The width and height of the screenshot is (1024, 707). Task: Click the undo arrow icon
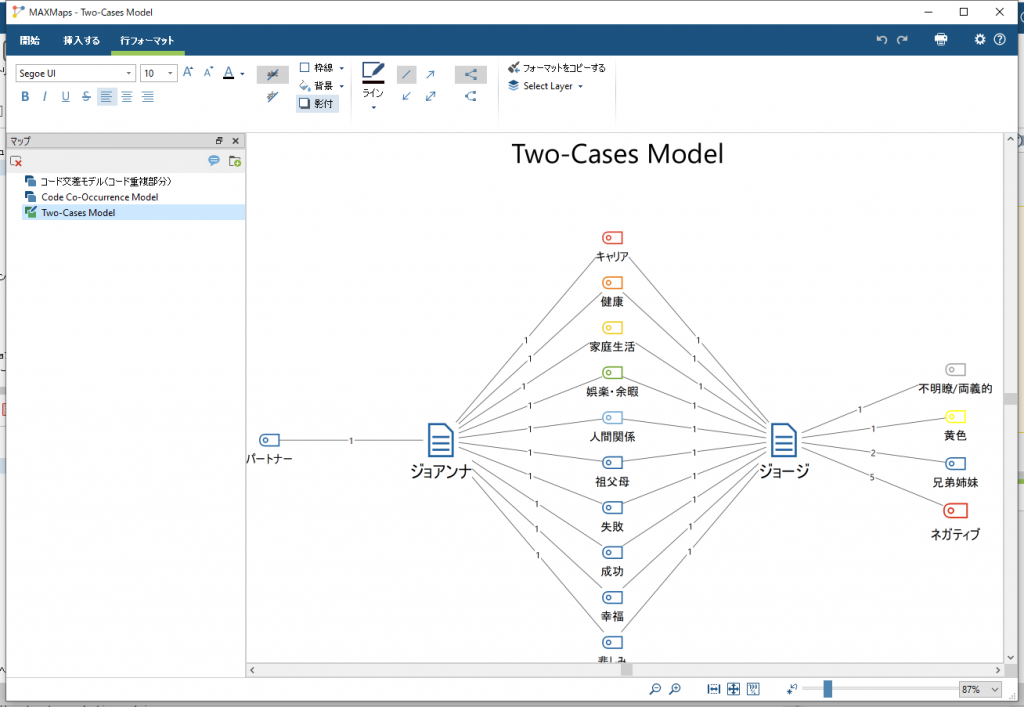tap(881, 40)
